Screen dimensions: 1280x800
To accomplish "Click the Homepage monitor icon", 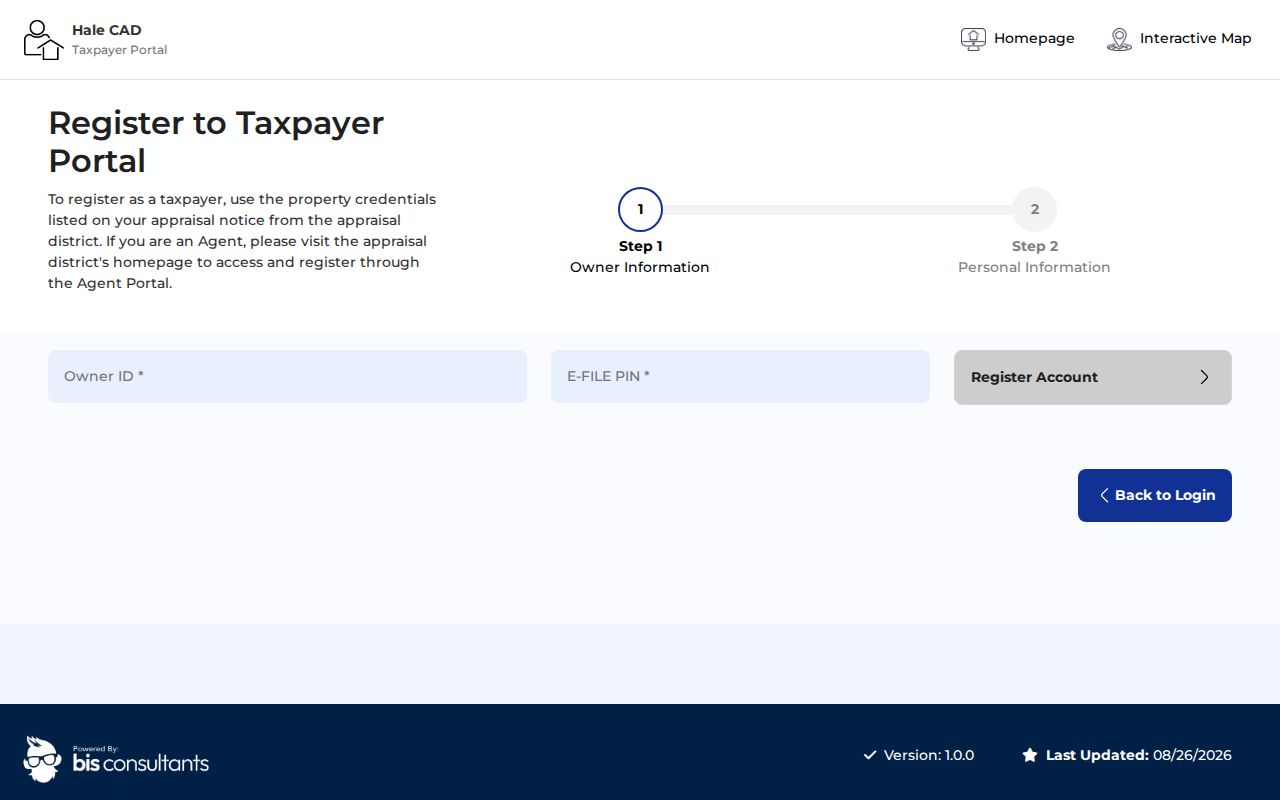I will click(x=973, y=39).
